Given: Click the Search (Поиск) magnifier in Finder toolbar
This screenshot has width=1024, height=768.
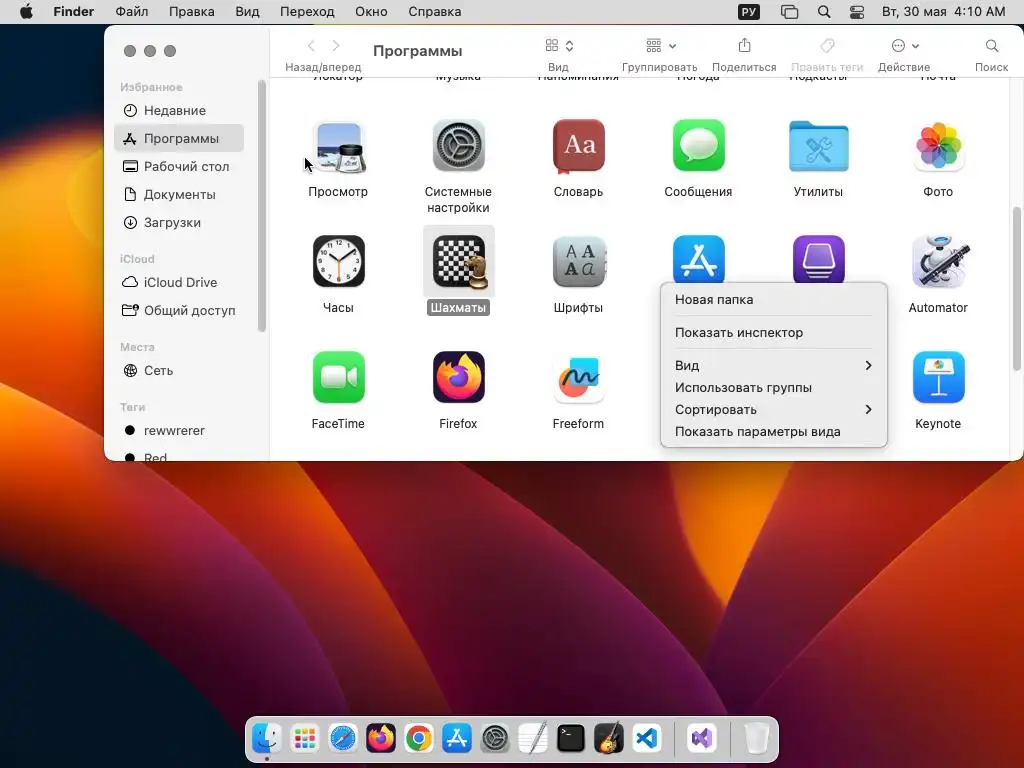Looking at the screenshot, I should 991,46.
